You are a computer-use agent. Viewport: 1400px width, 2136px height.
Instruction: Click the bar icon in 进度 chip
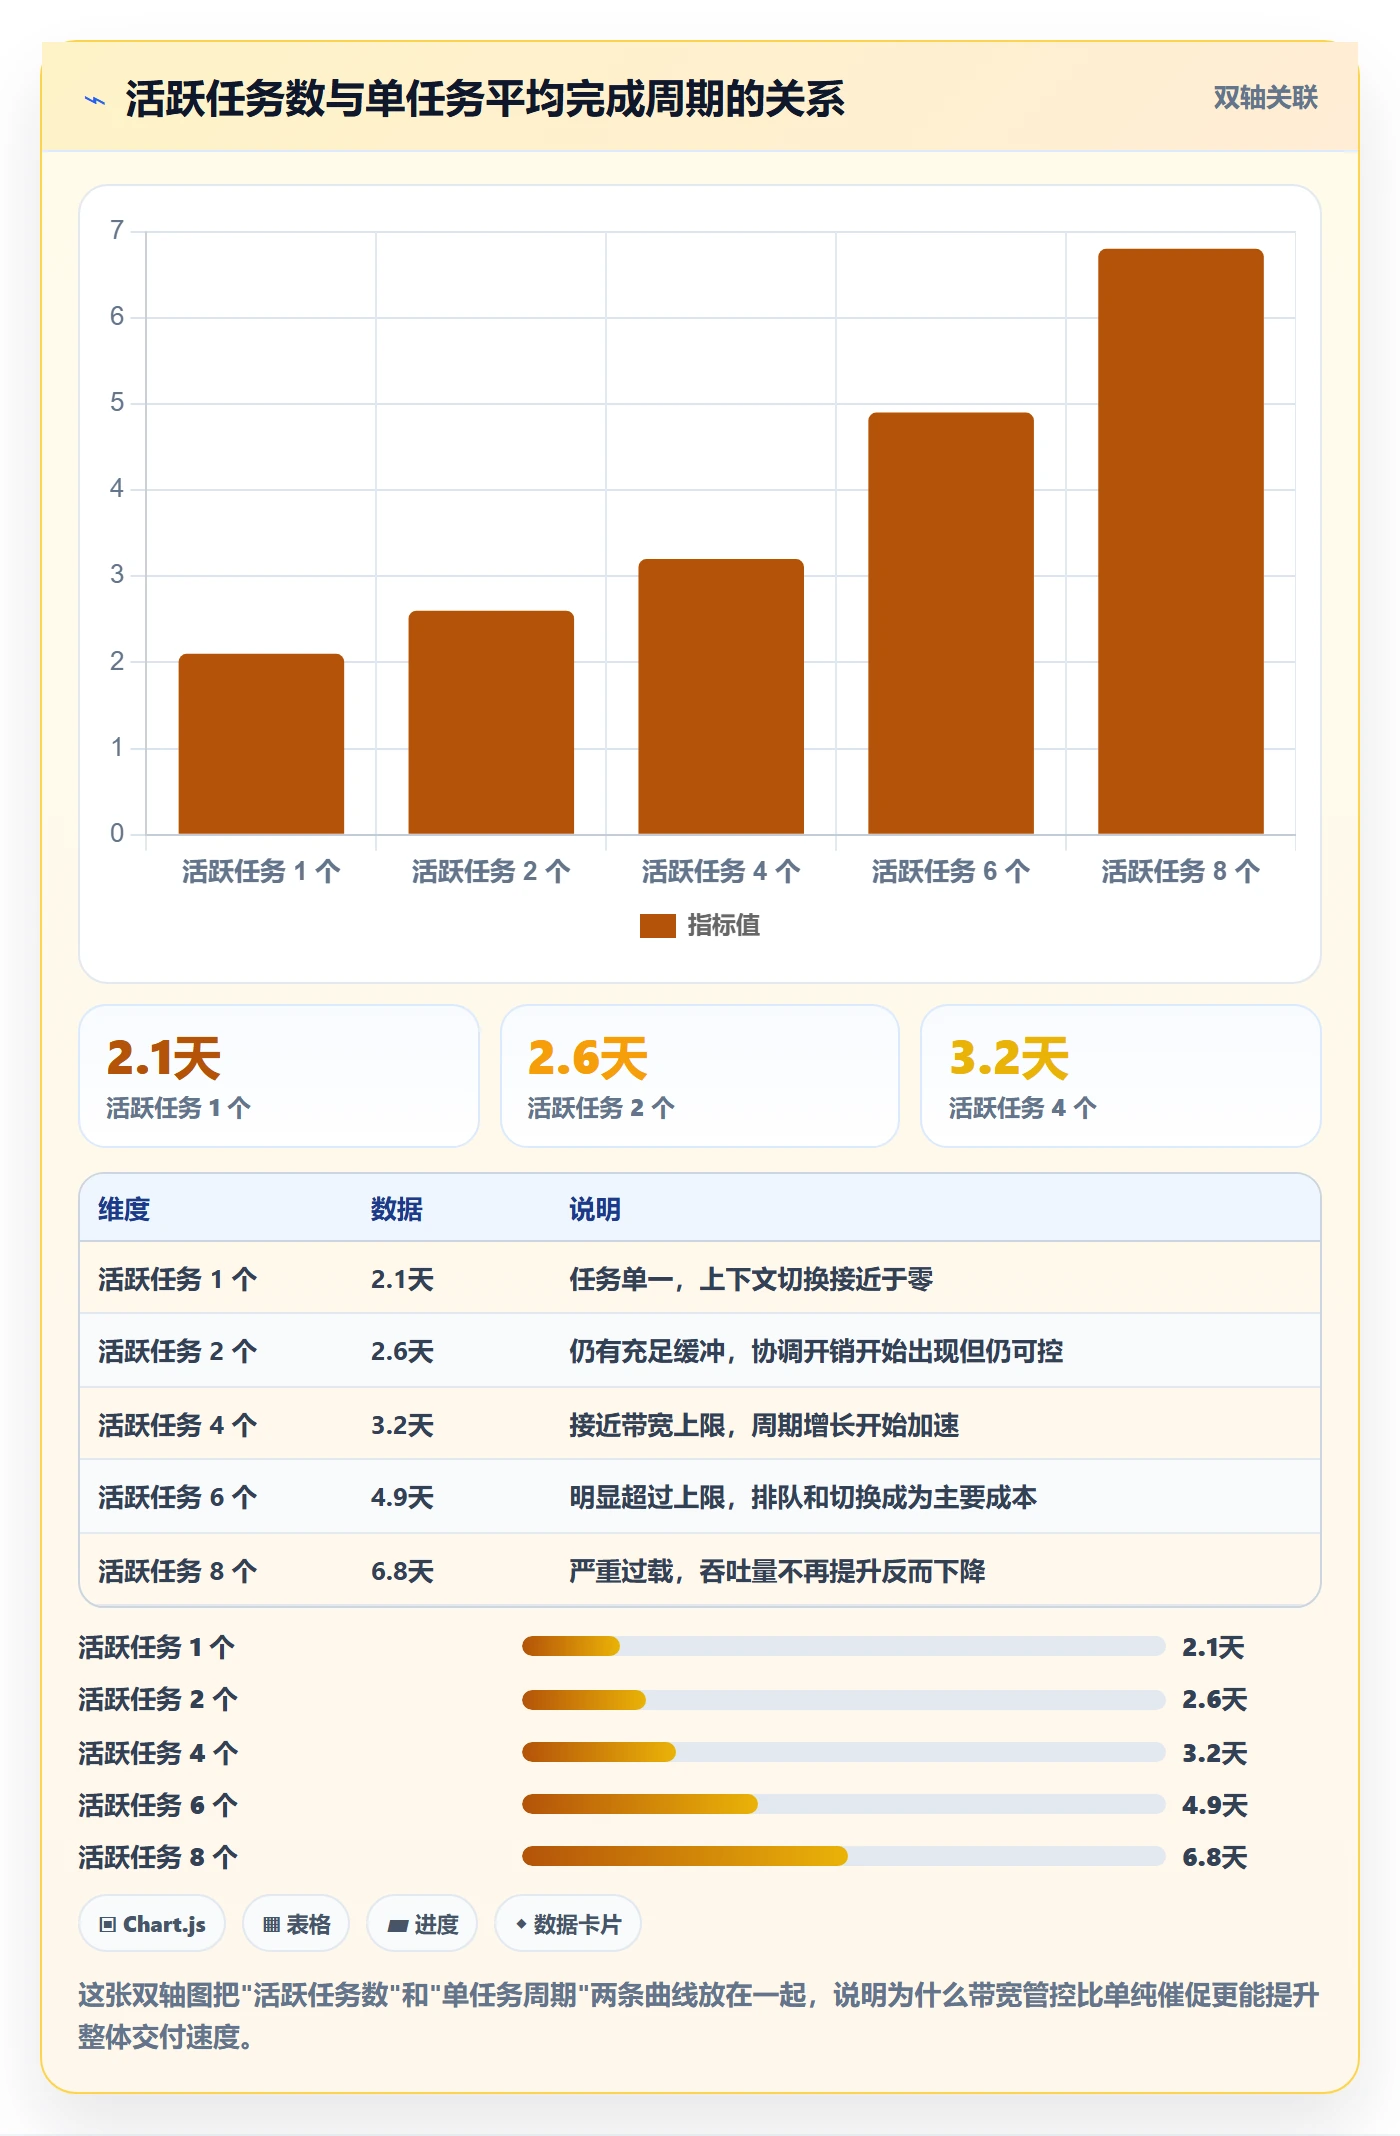tap(397, 1926)
